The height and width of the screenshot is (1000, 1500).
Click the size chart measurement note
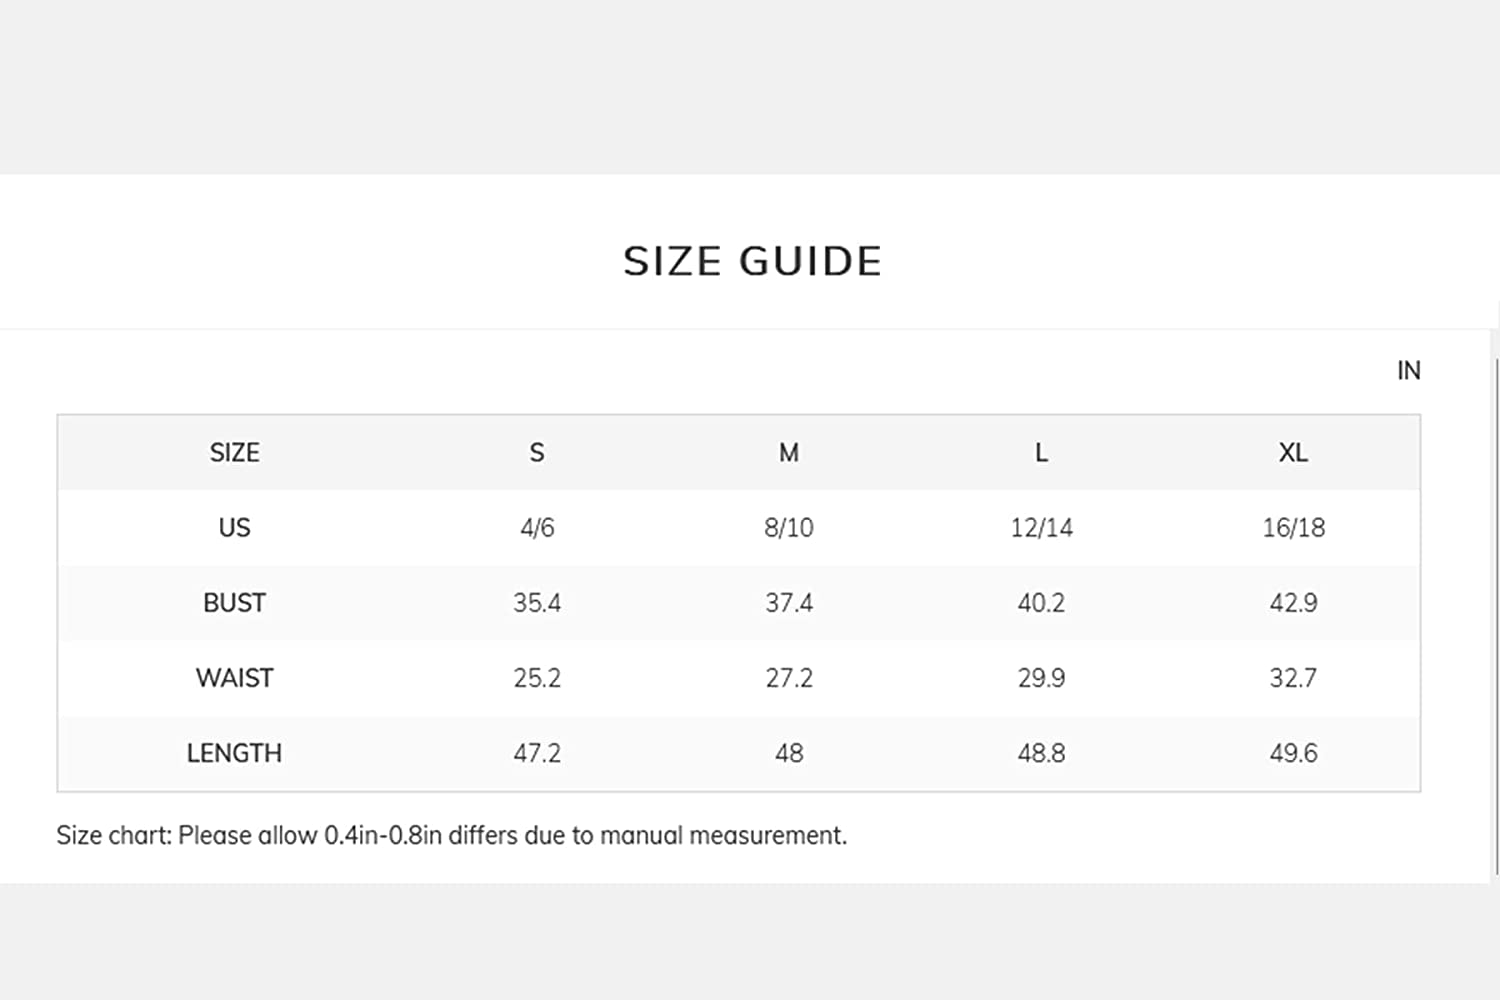coord(451,835)
